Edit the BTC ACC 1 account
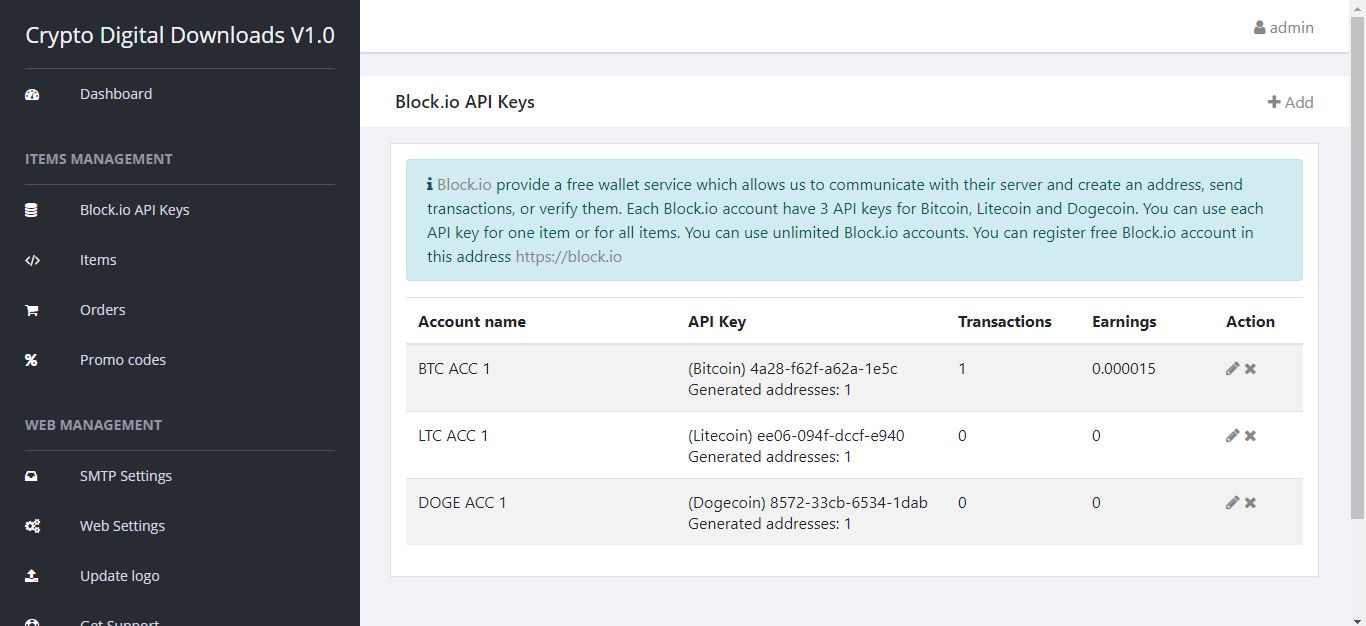The height and width of the screenshot is (626, 1366). 1232,369
